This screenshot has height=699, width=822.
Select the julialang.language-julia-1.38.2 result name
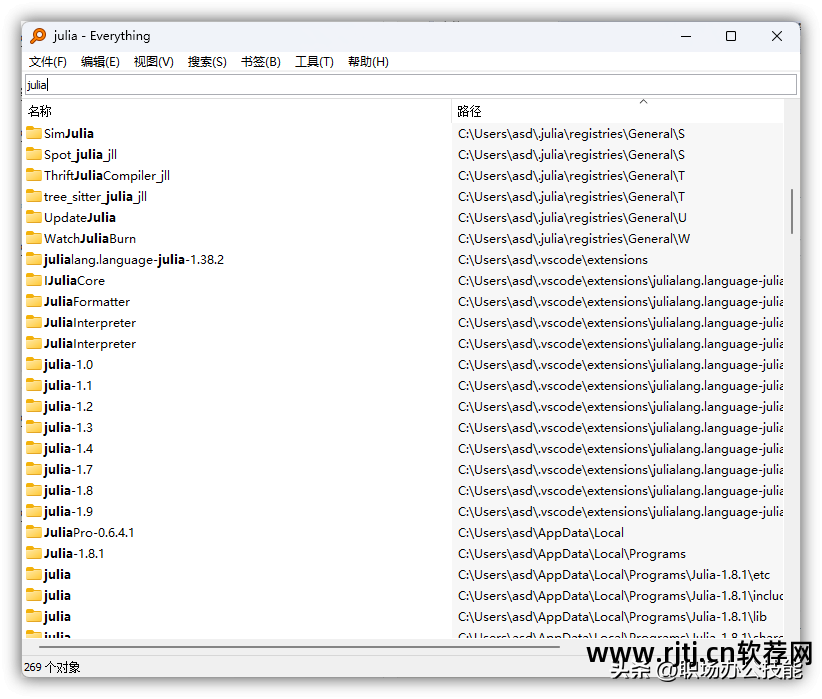click(x=134, y=260)
